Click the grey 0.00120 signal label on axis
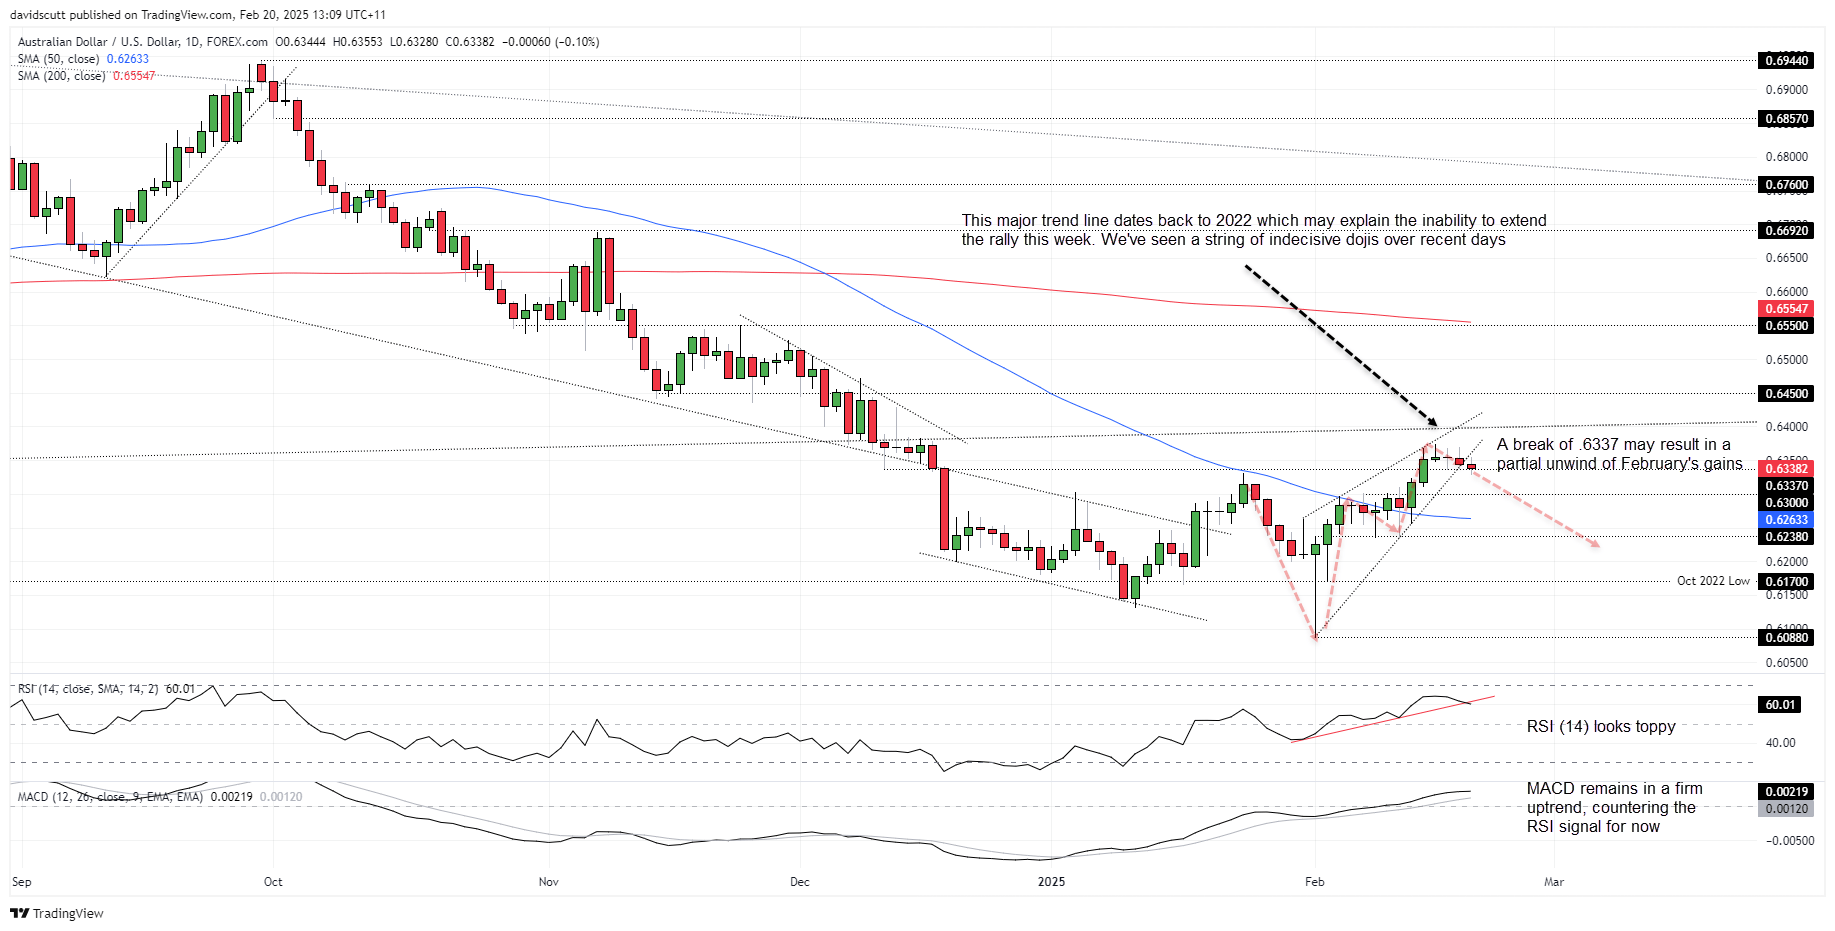 coord(1786,809)
